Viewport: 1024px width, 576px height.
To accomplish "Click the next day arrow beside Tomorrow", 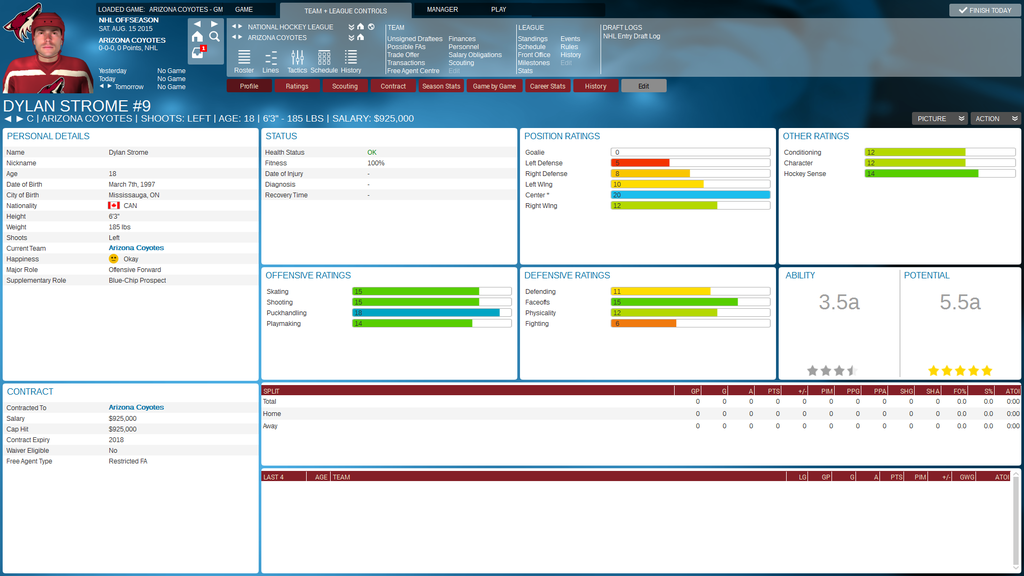I will click(109, 86).
